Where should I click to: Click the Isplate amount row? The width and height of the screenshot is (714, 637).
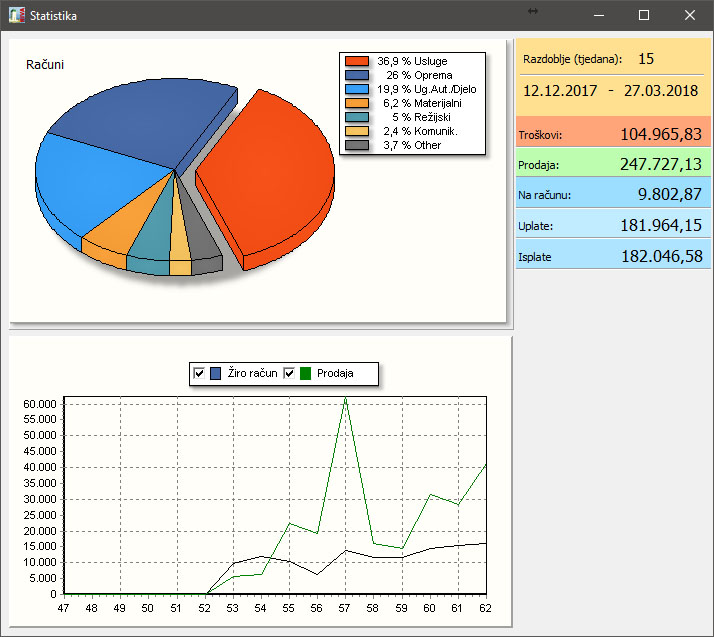[612, 257]
